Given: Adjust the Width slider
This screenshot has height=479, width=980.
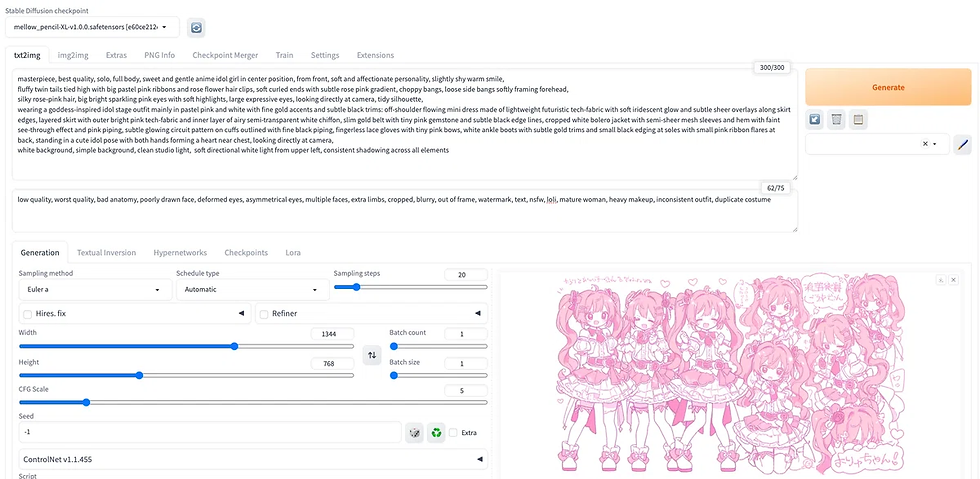Looking at the screenshot, I should 186,346.
